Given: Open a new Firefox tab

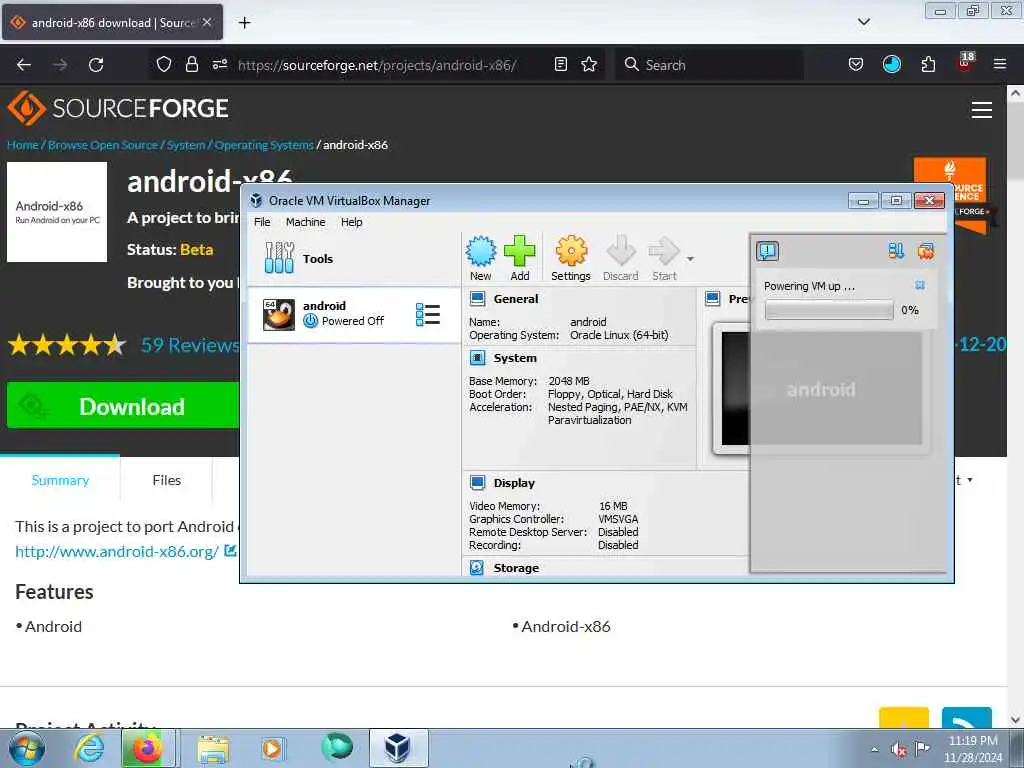Looking at the screenshot, I should pyautogui.click(x=244, y=22).
